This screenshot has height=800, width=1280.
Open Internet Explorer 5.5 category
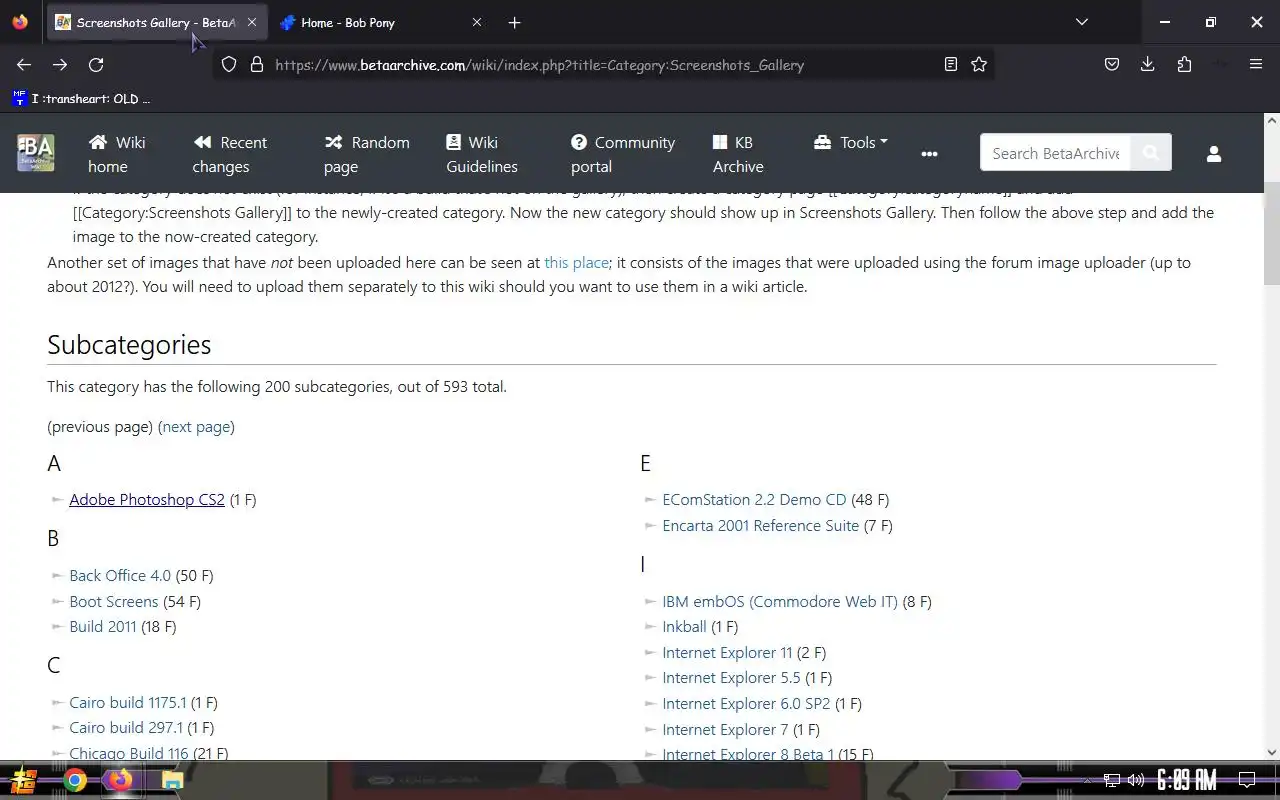pyautogui.click(x=731, y=678)
